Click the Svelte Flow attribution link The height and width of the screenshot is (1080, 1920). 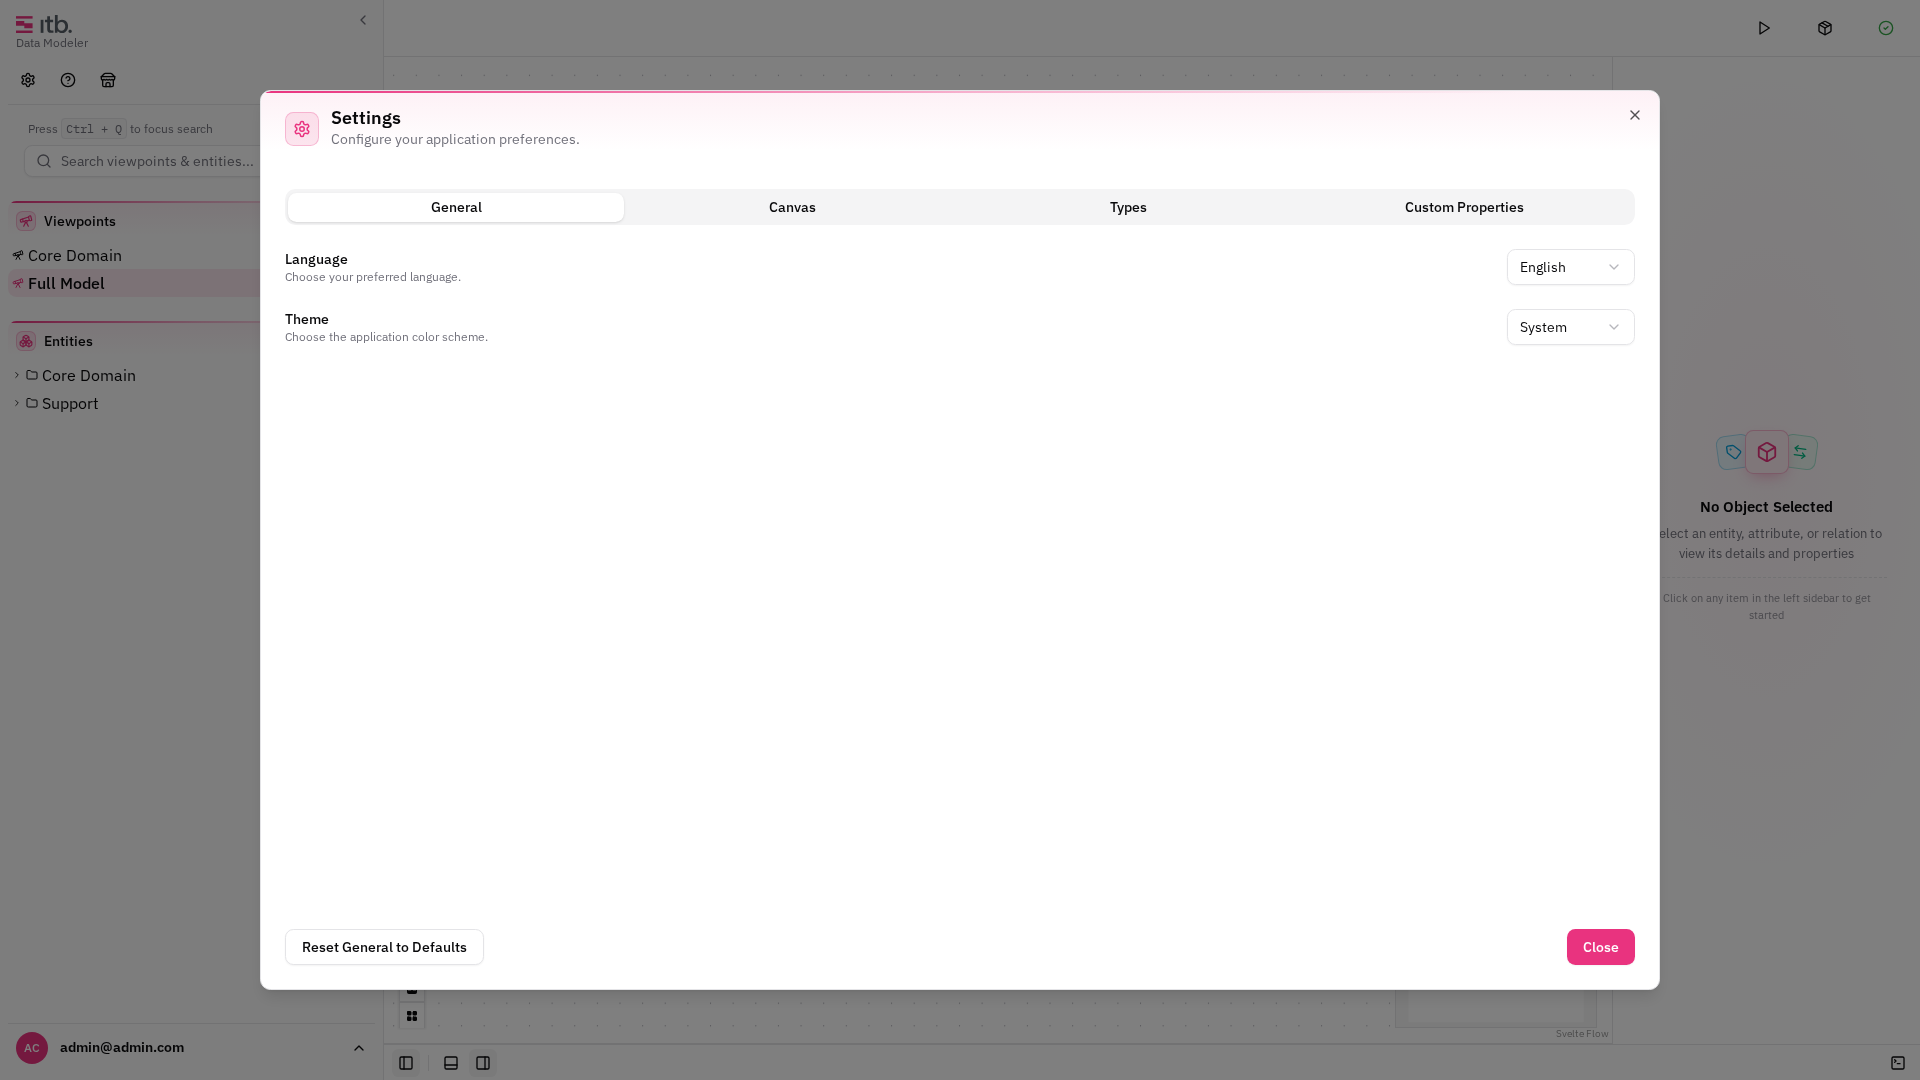click(1582, 1034)
